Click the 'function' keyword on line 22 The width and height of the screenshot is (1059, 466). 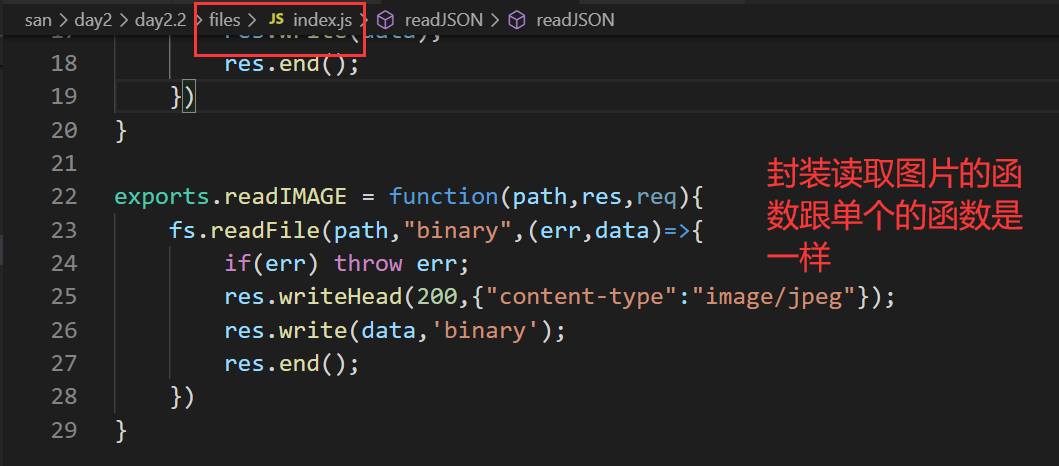[444, 197]
